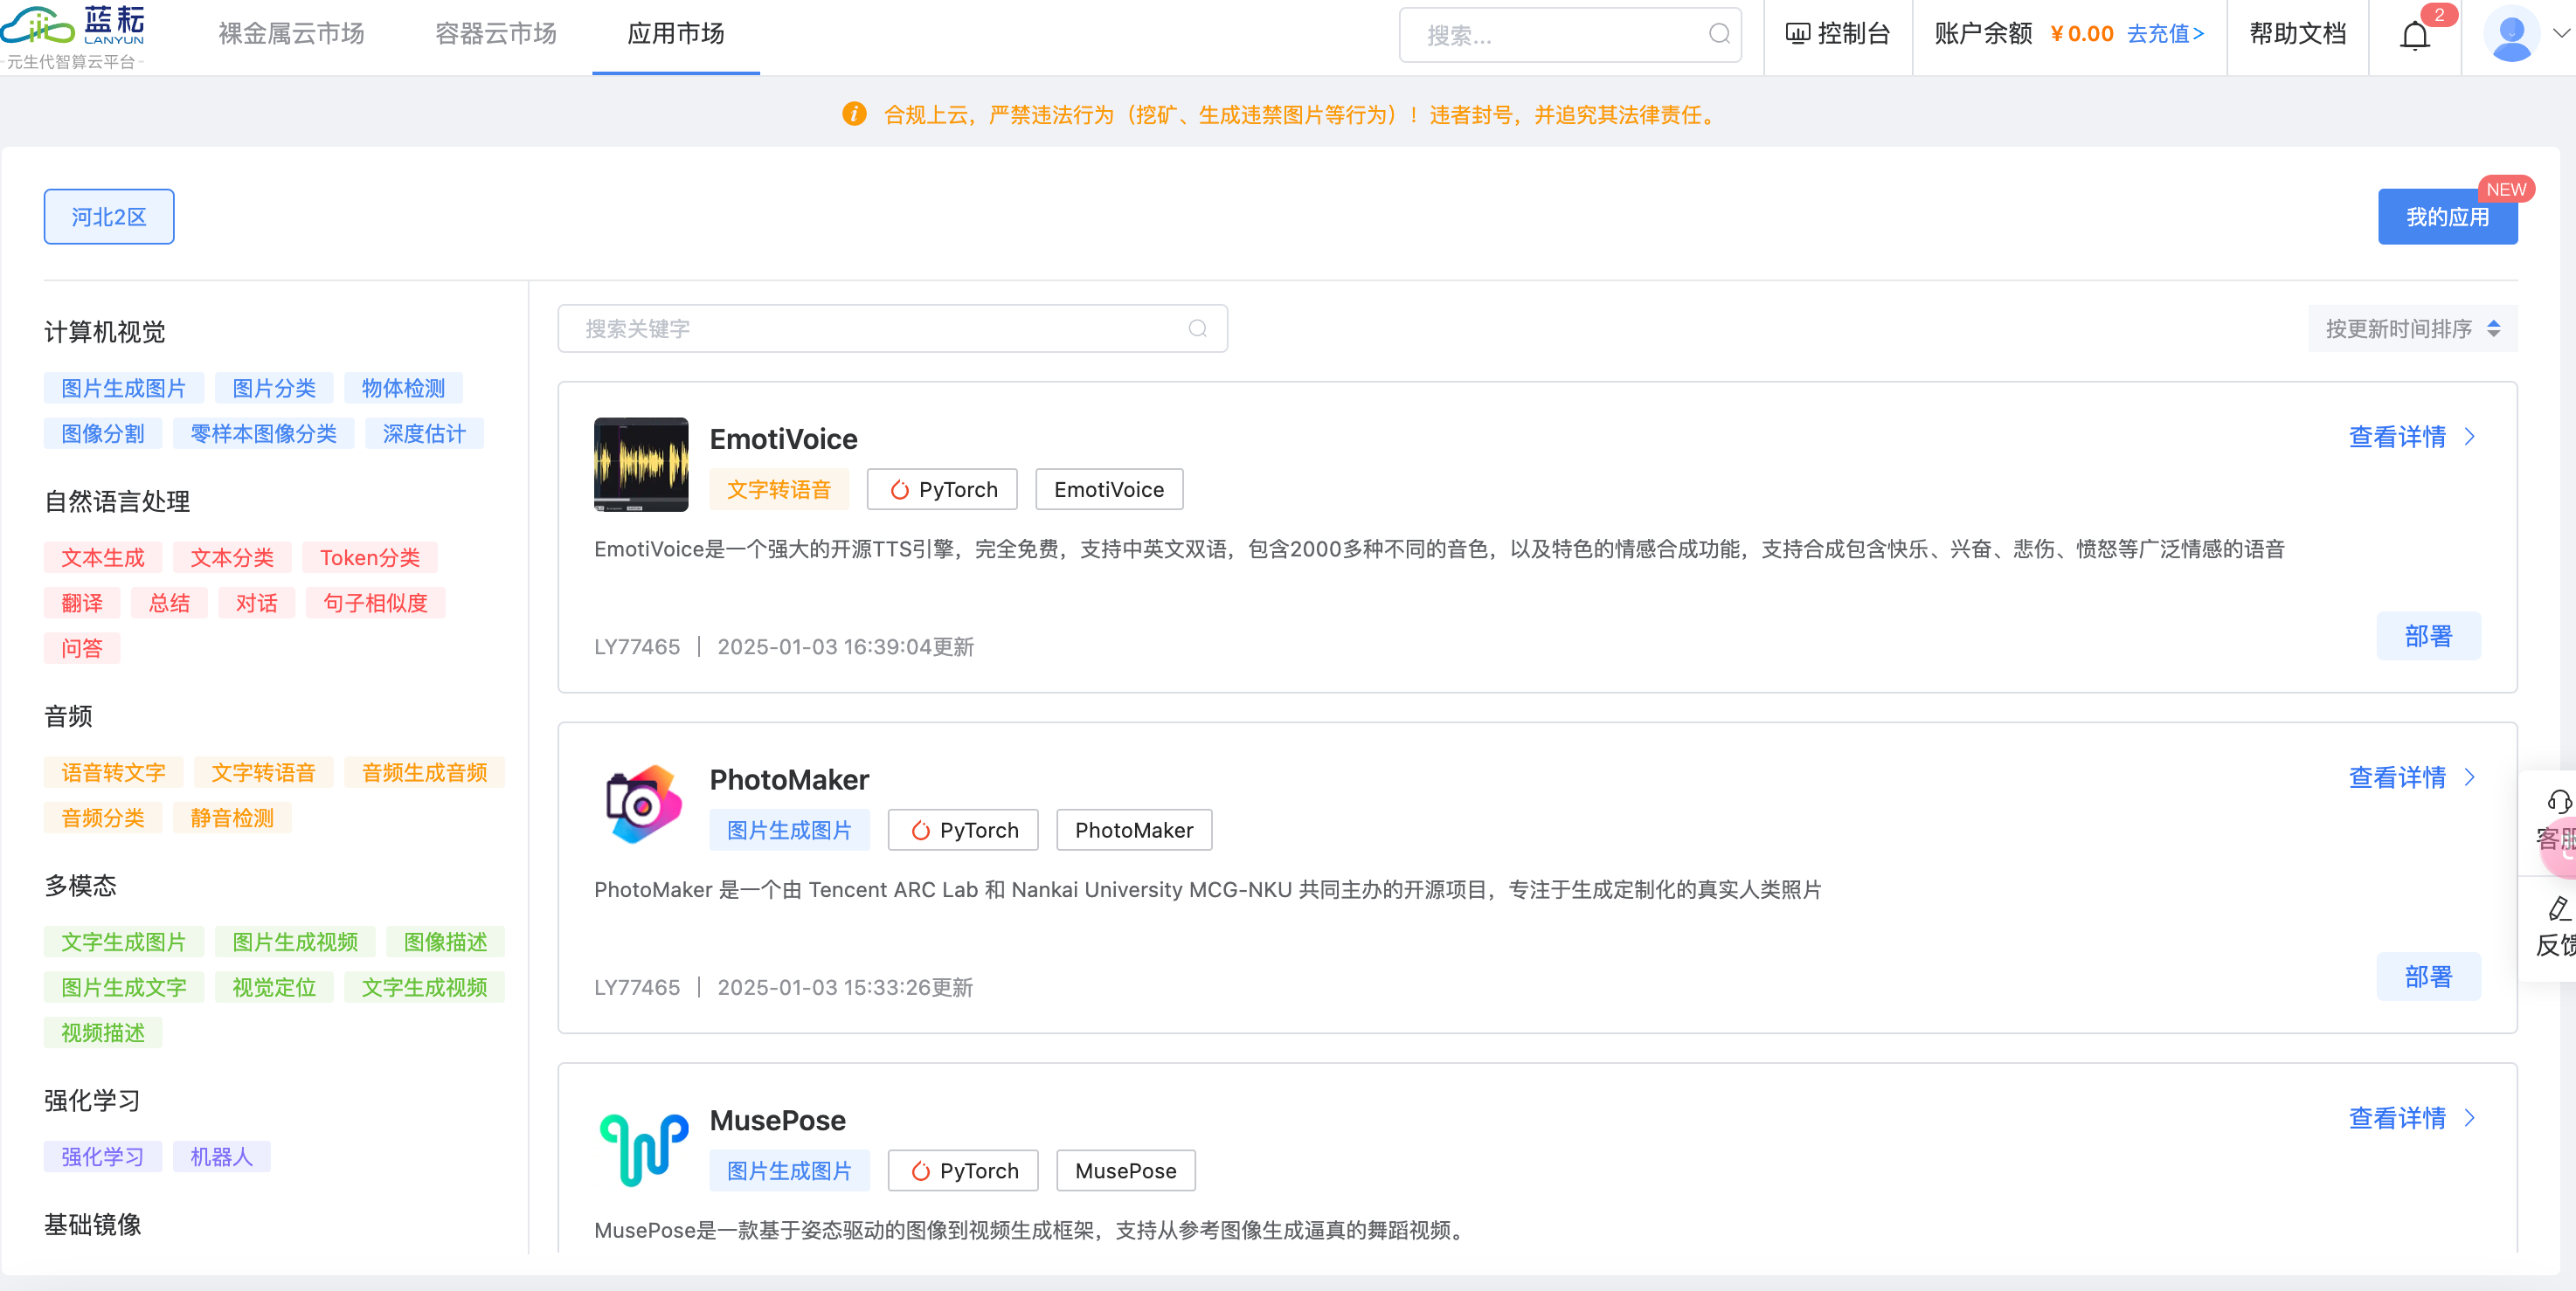Image resolution: width=2576 pixels, height=1291 pixels.
Task: Open the user avatar menu
Action: [x=2511, y=34]
